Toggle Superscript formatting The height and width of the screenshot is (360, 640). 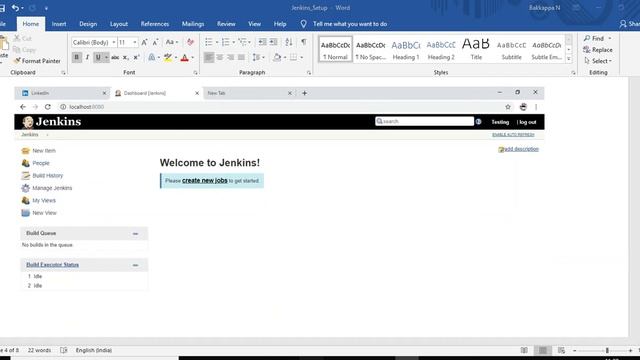pyautogui.click(x=137, y=58)
